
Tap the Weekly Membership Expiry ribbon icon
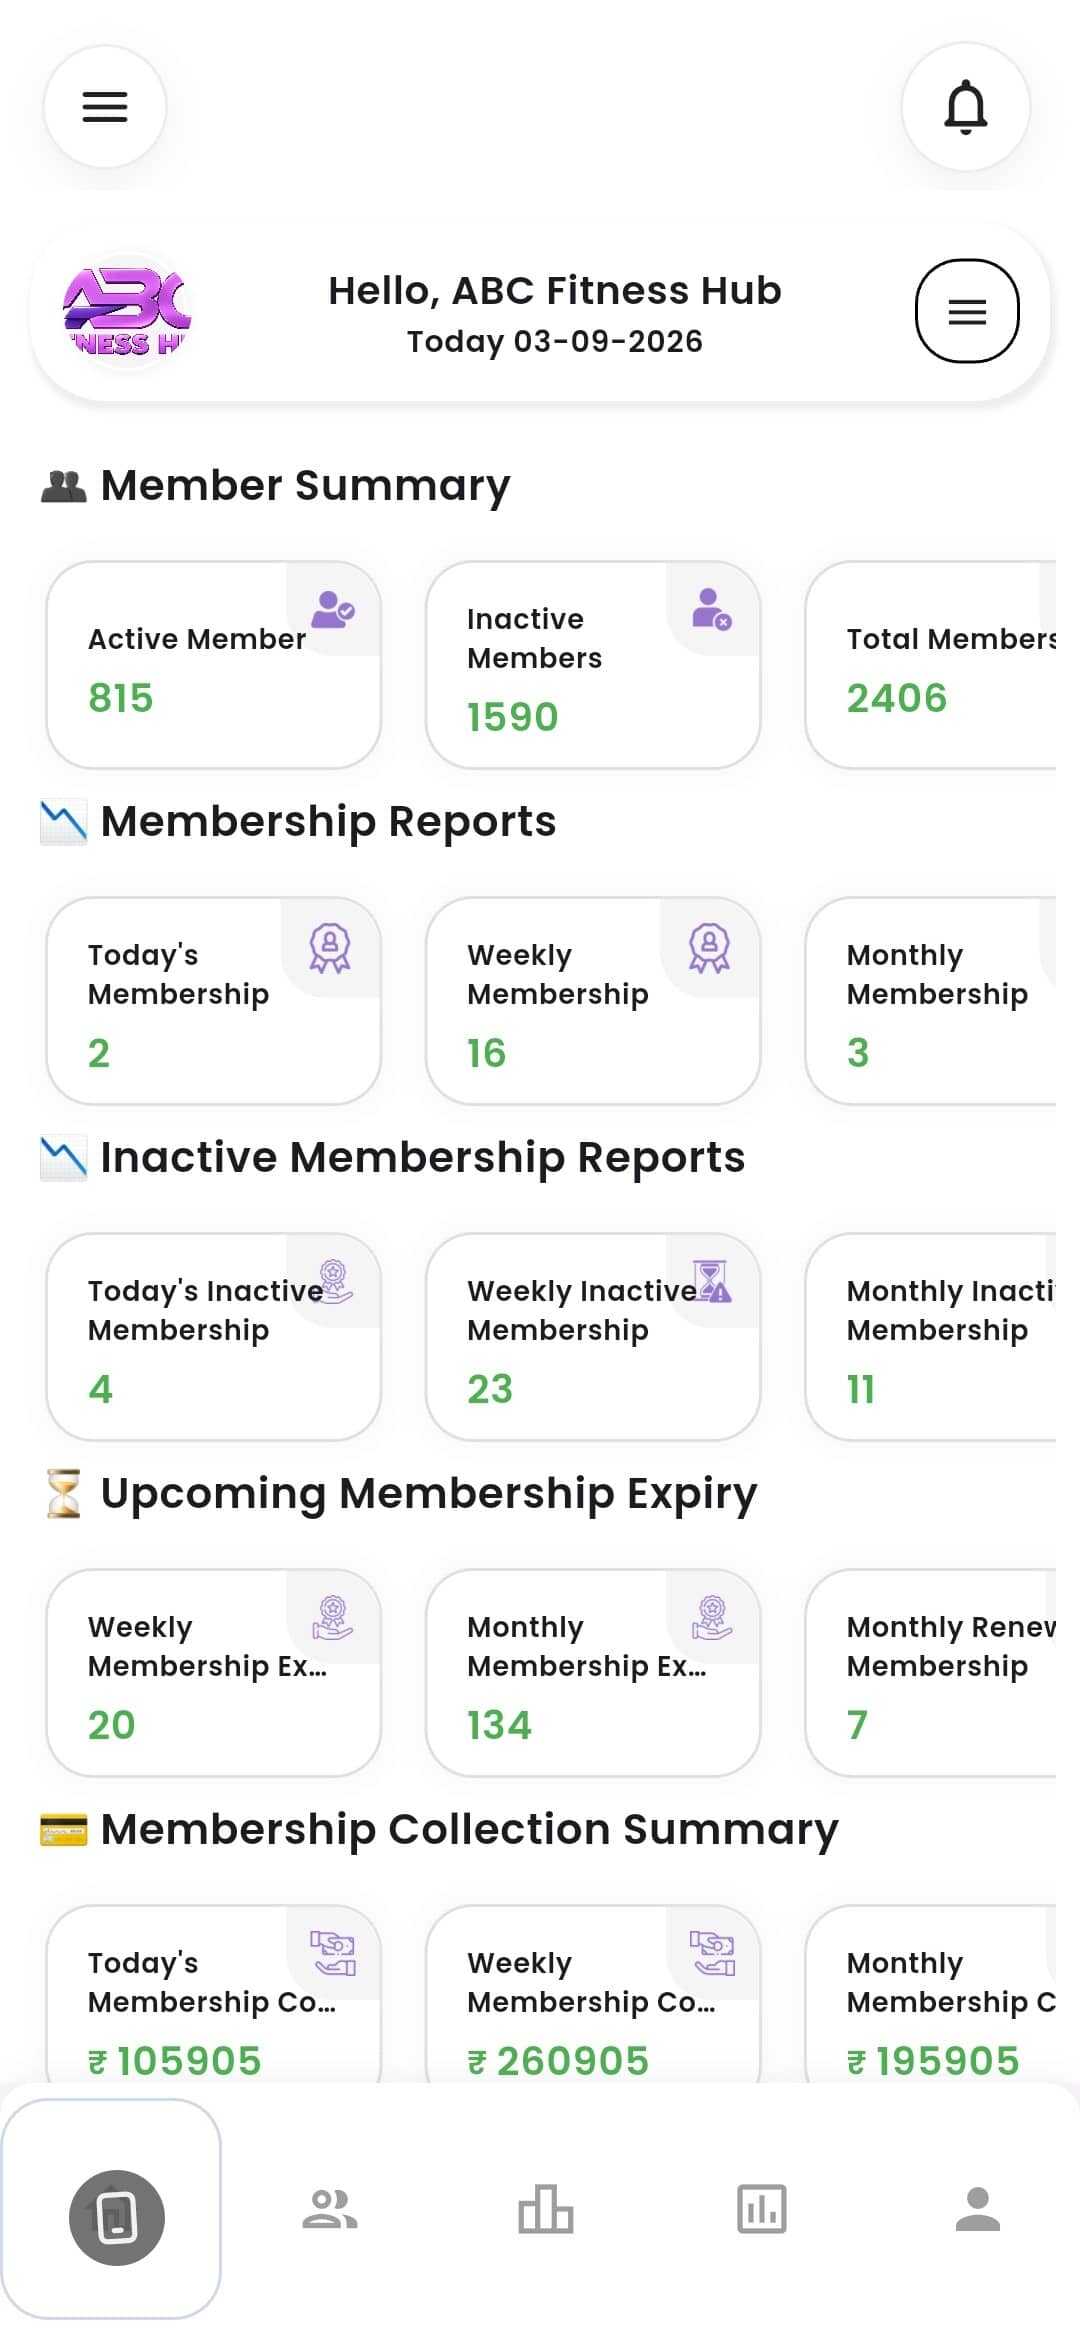[x=333, y=1617]
